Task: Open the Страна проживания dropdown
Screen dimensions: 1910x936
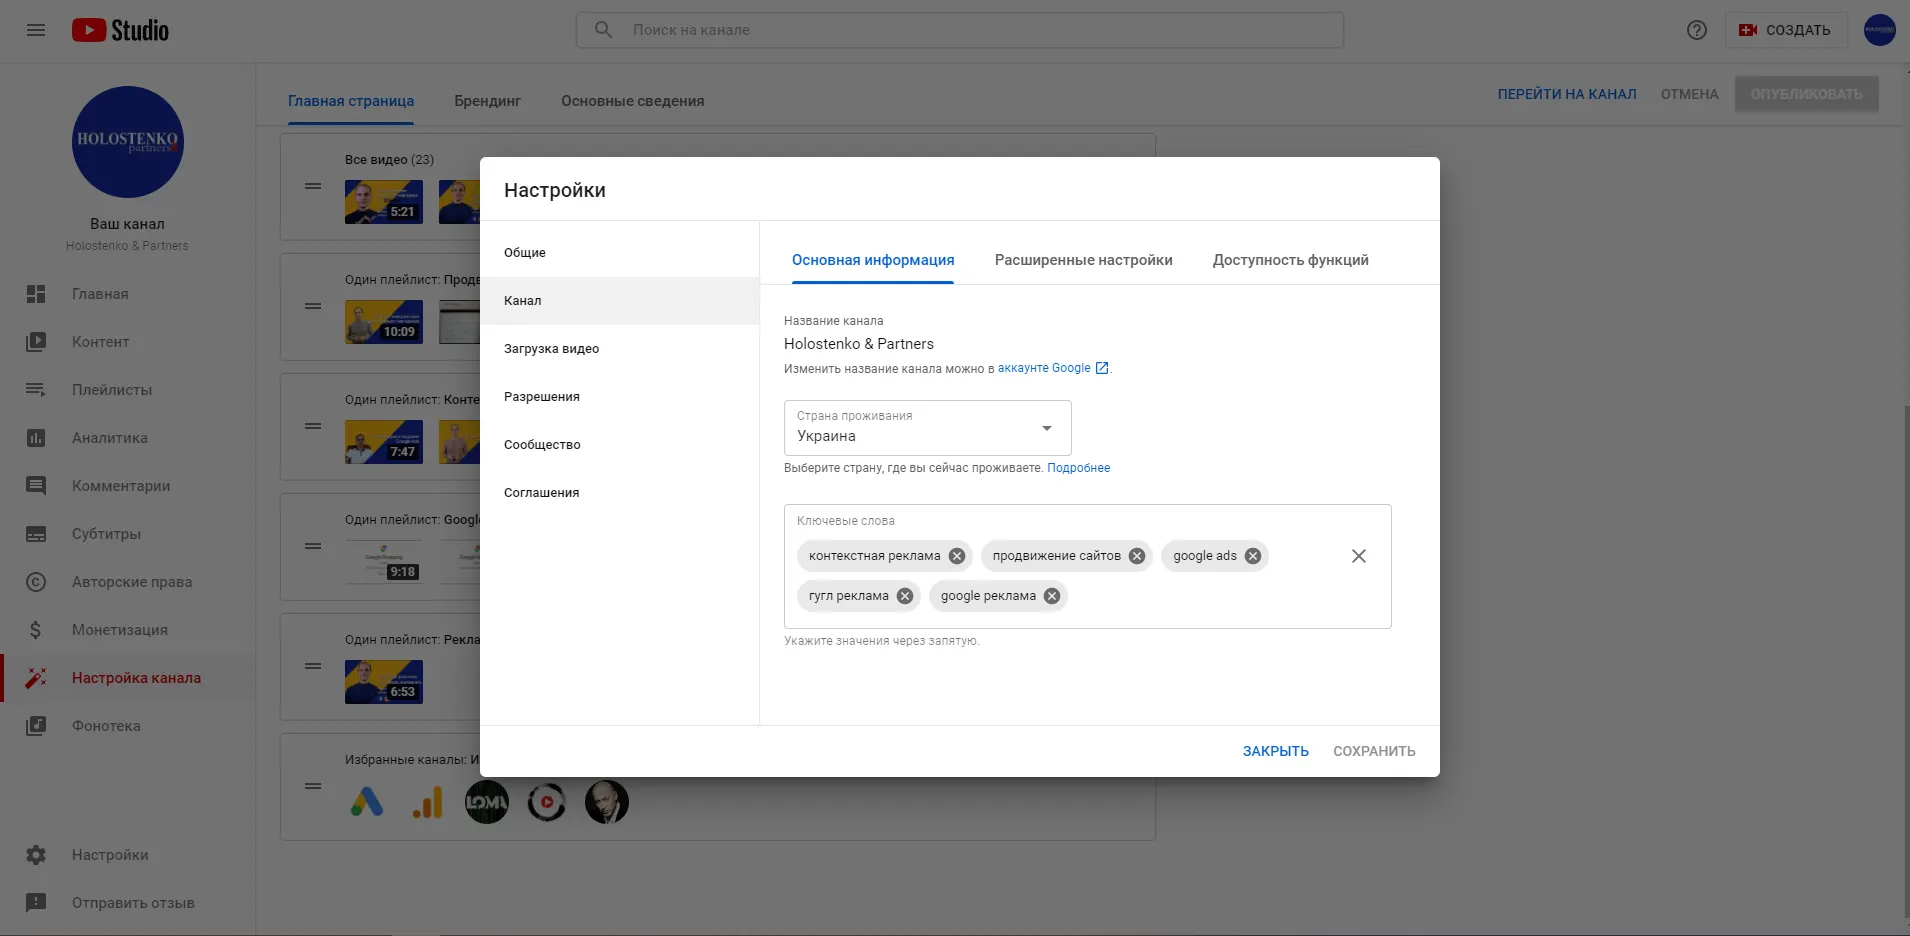Action: click(x=928, y=428)
